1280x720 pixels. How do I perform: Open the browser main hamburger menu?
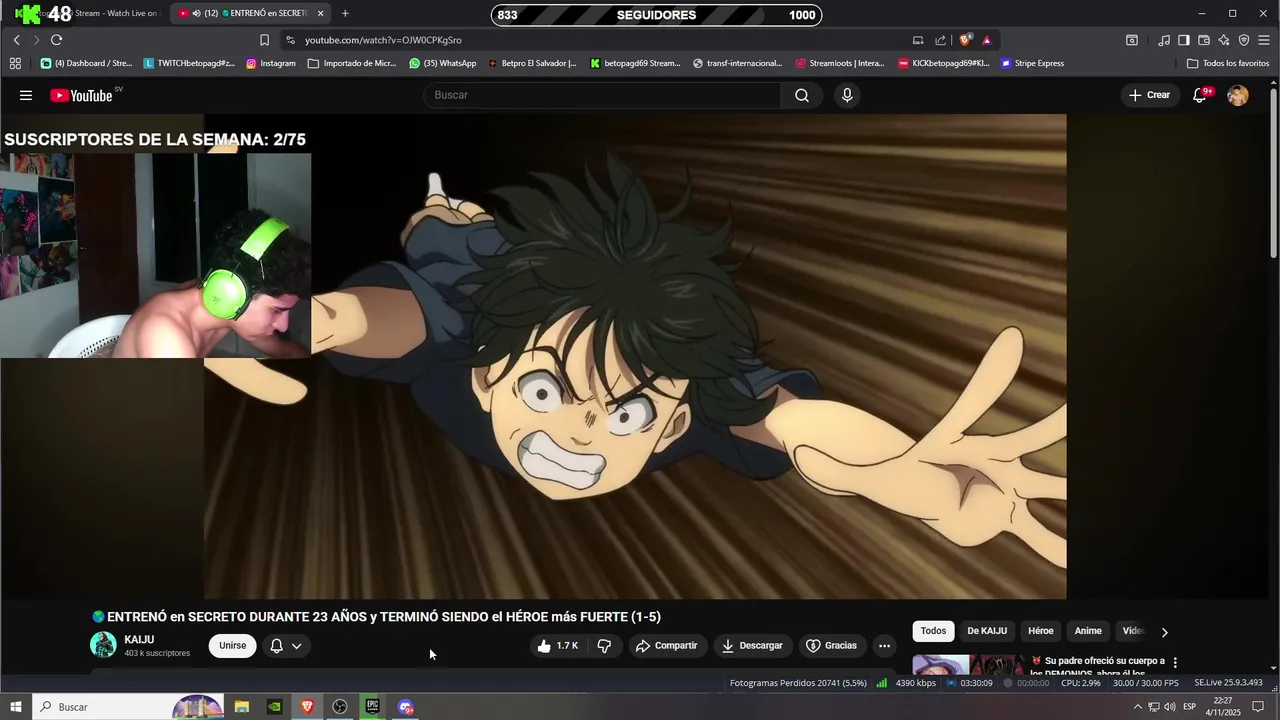click(x=1264, y=40)
